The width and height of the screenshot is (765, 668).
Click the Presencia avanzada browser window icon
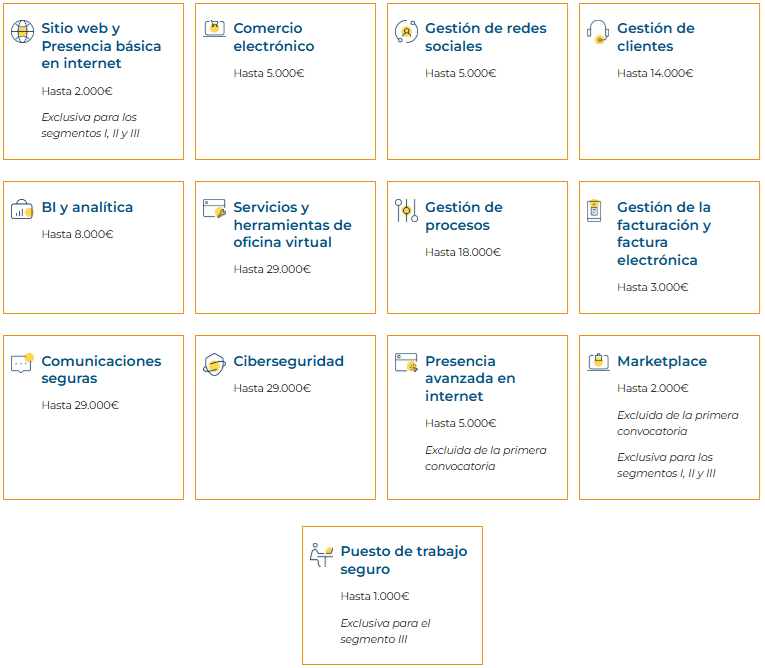406,363
